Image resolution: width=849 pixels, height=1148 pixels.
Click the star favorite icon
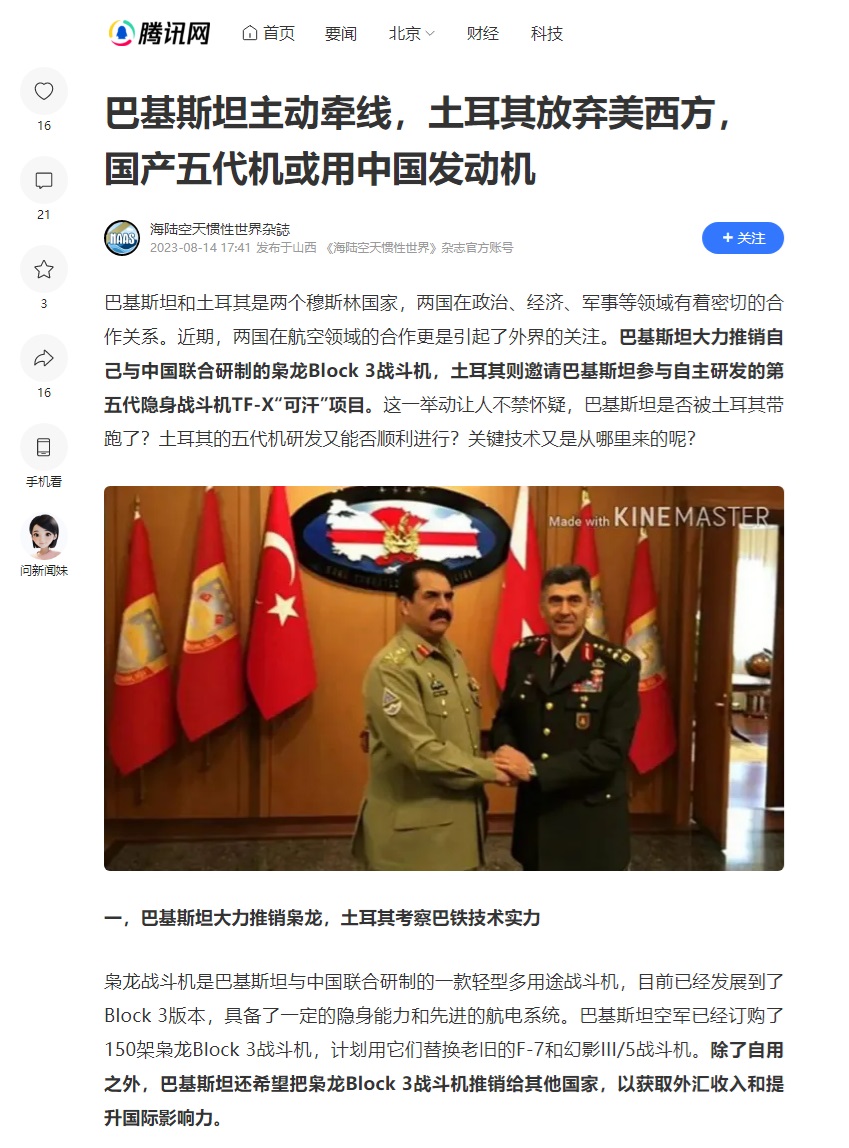coord(44,269)
